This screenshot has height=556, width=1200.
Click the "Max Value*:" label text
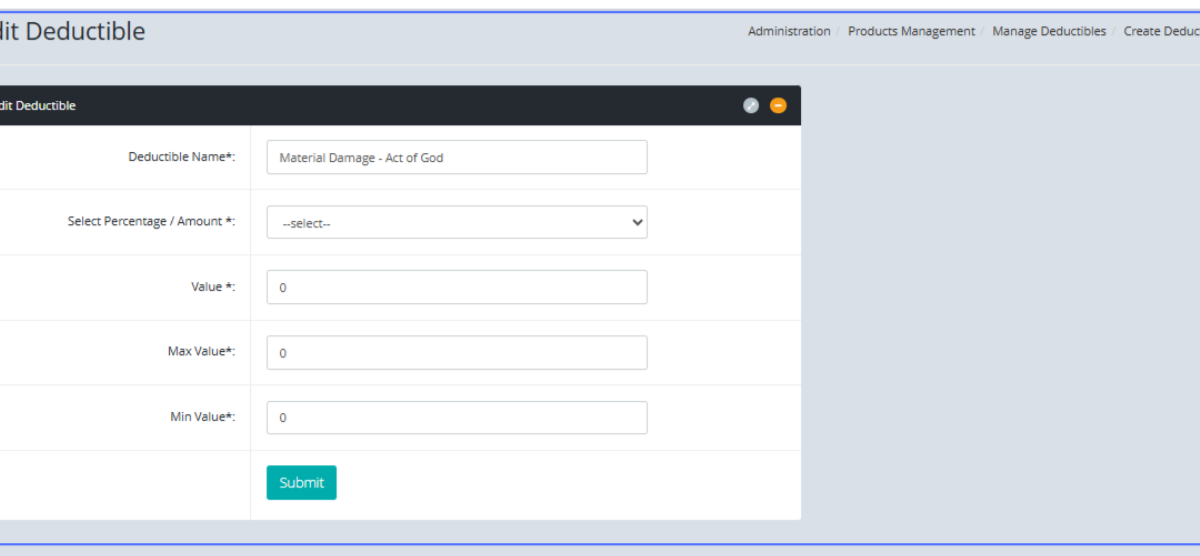(x=201, y=352)
